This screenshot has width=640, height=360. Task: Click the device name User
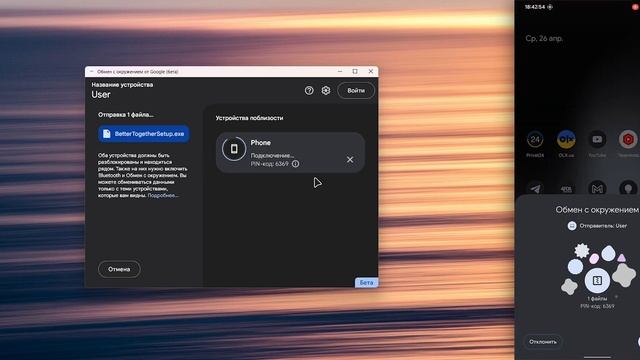(x=101, y=95)
